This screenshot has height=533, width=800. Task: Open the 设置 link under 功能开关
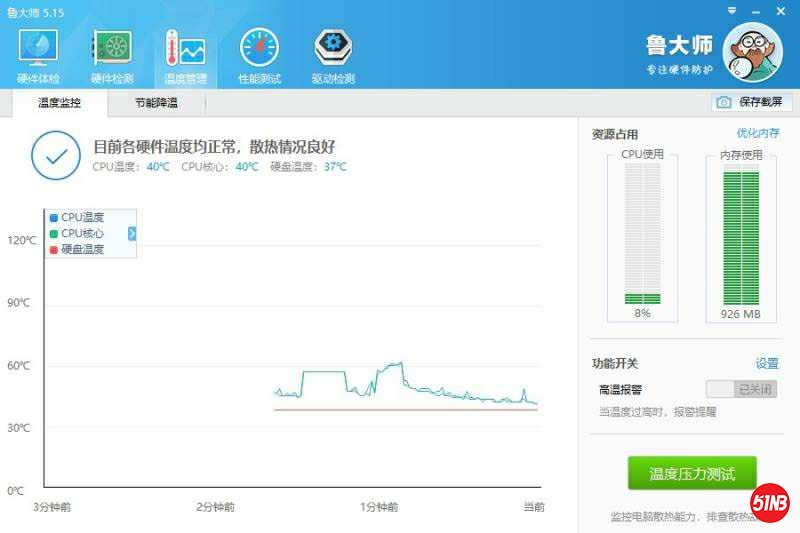766,363
